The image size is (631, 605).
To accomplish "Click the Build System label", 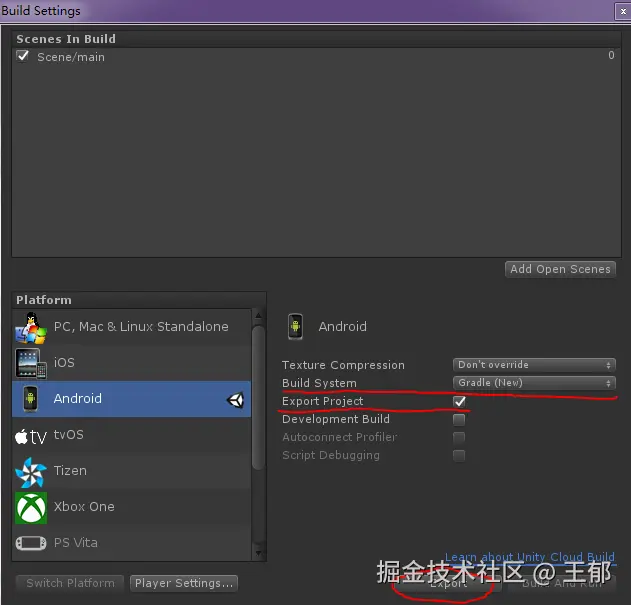I will click(x=319, y=383).
